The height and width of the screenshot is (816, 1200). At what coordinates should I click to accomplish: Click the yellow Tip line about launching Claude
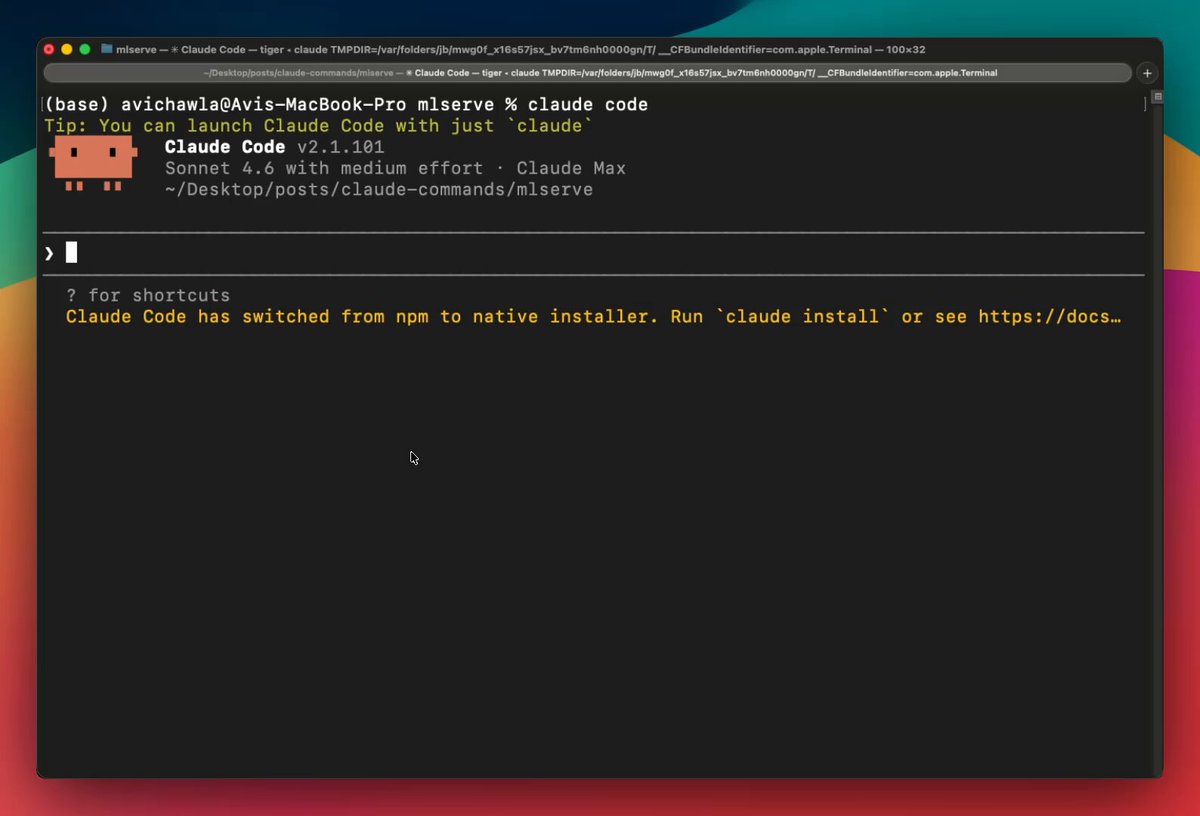319,126
